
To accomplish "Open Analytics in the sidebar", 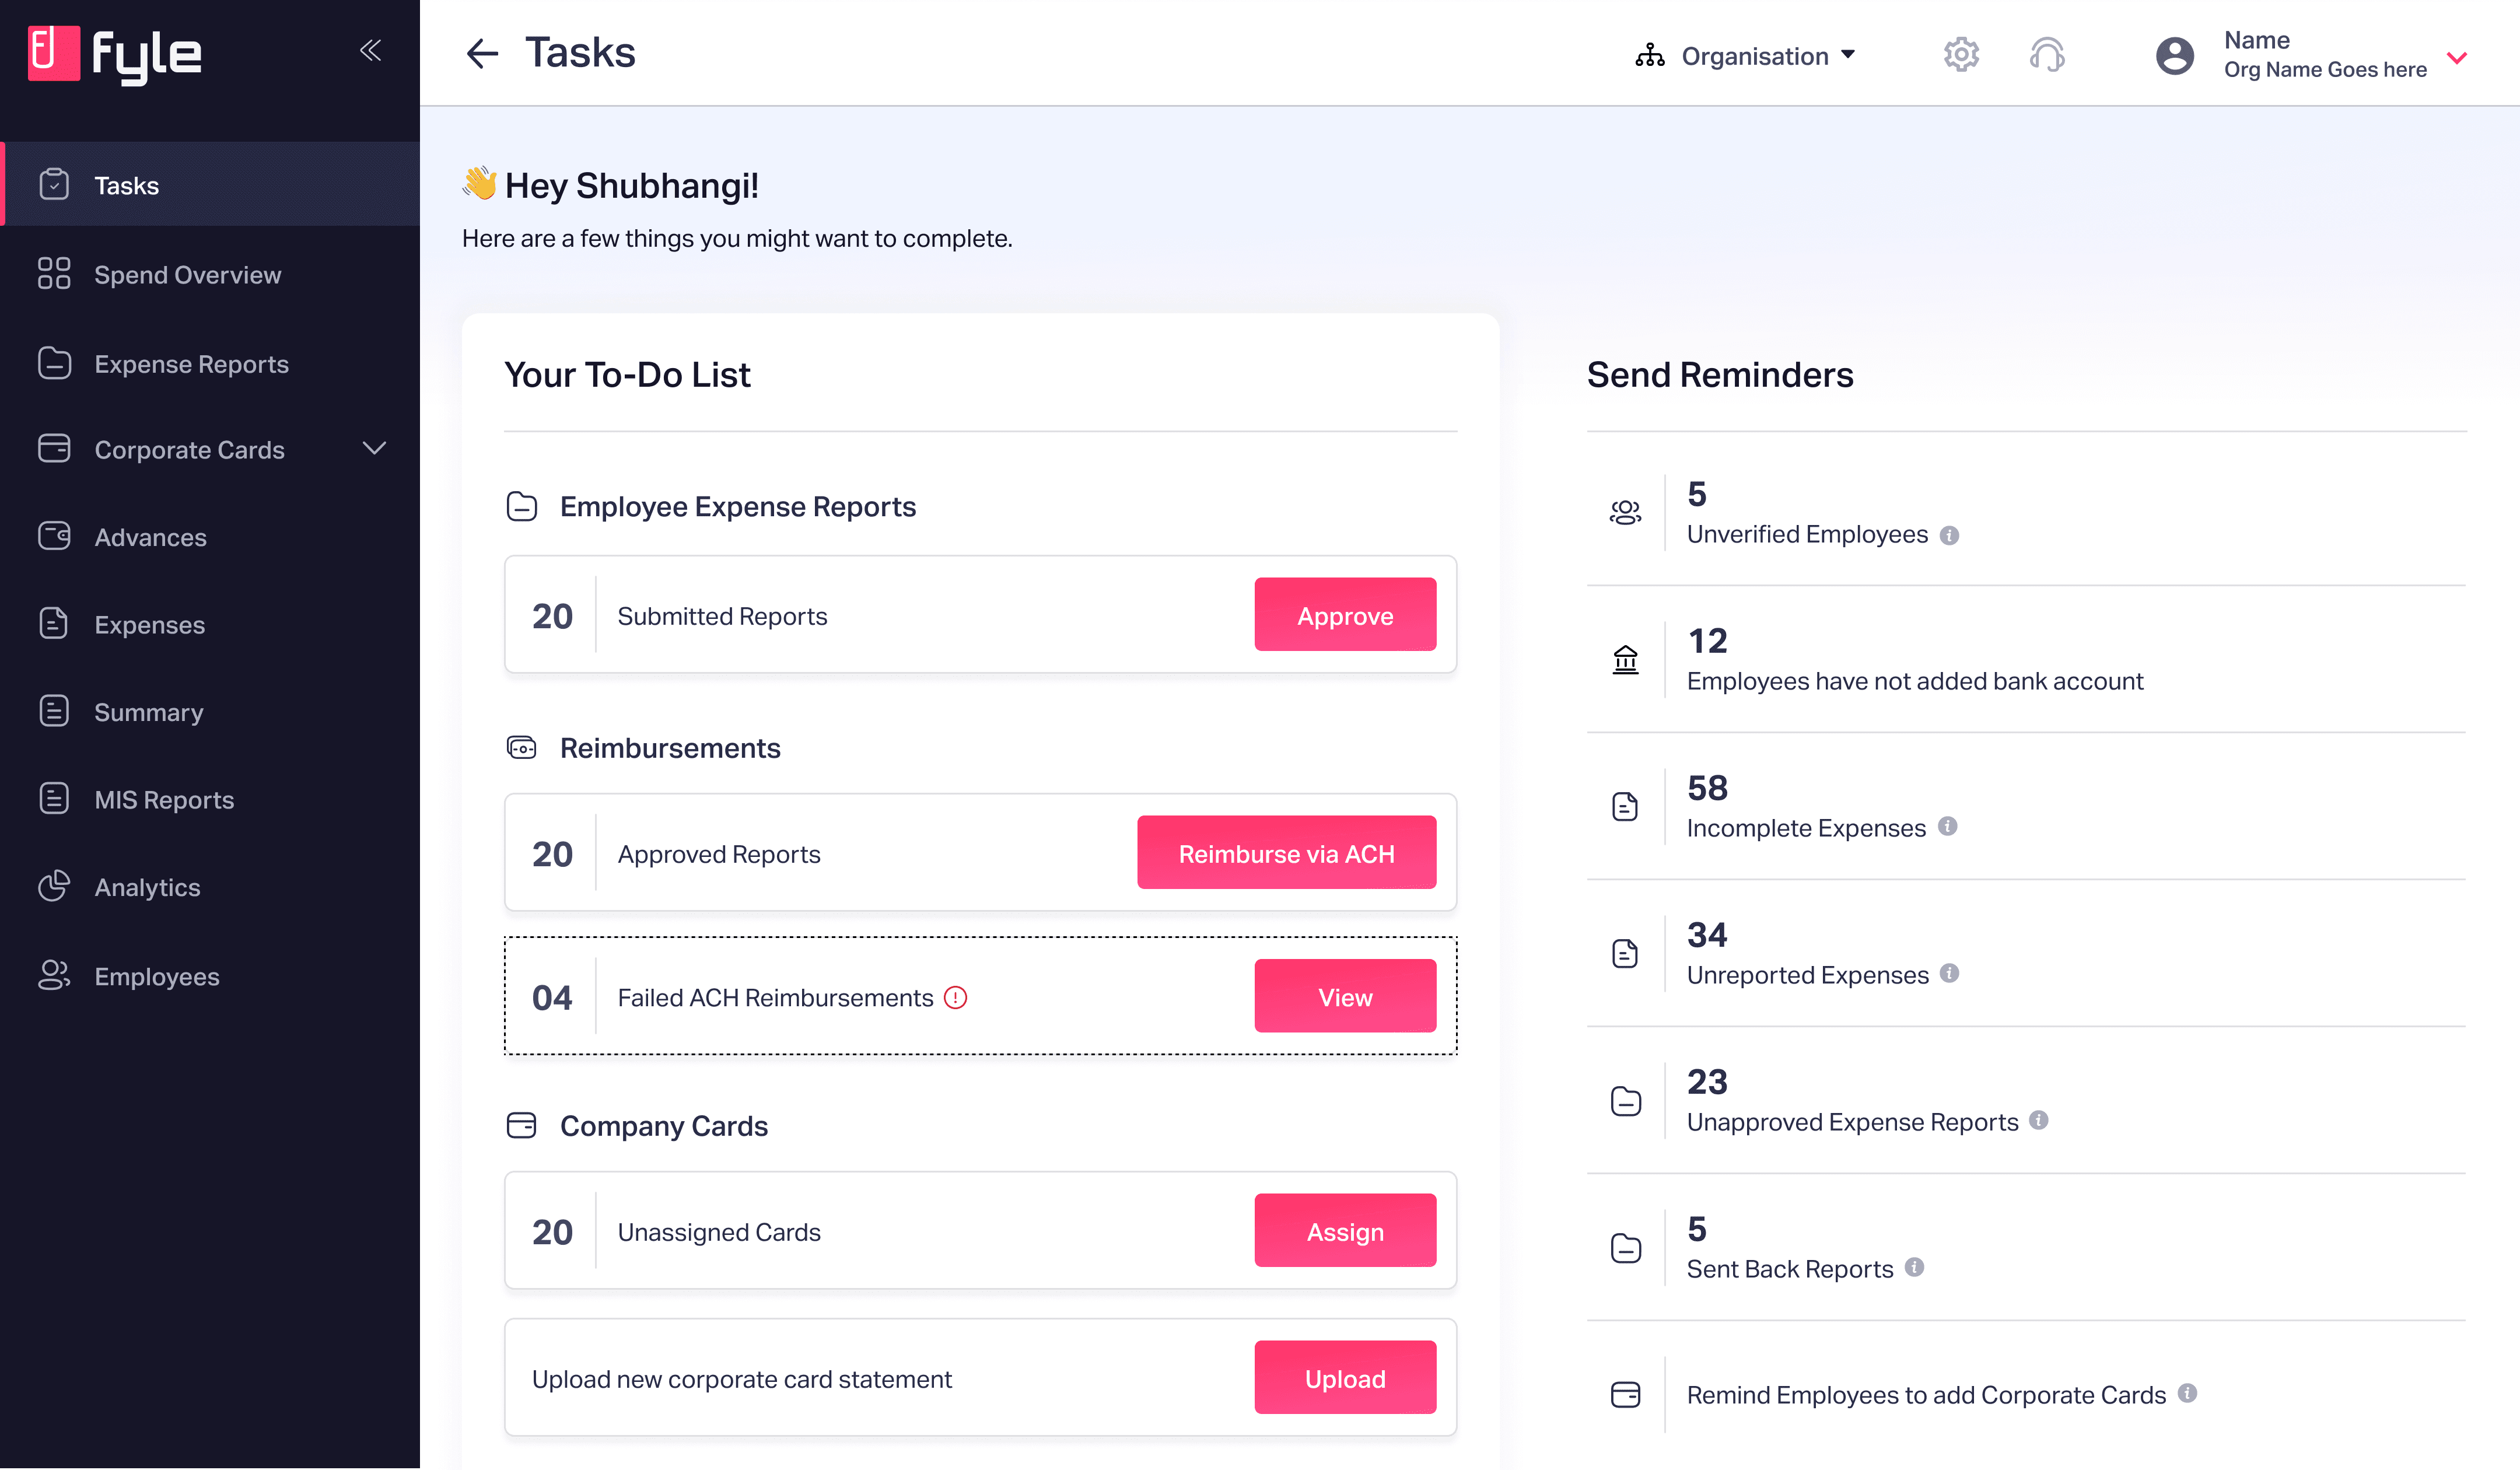I will (147, 887).
